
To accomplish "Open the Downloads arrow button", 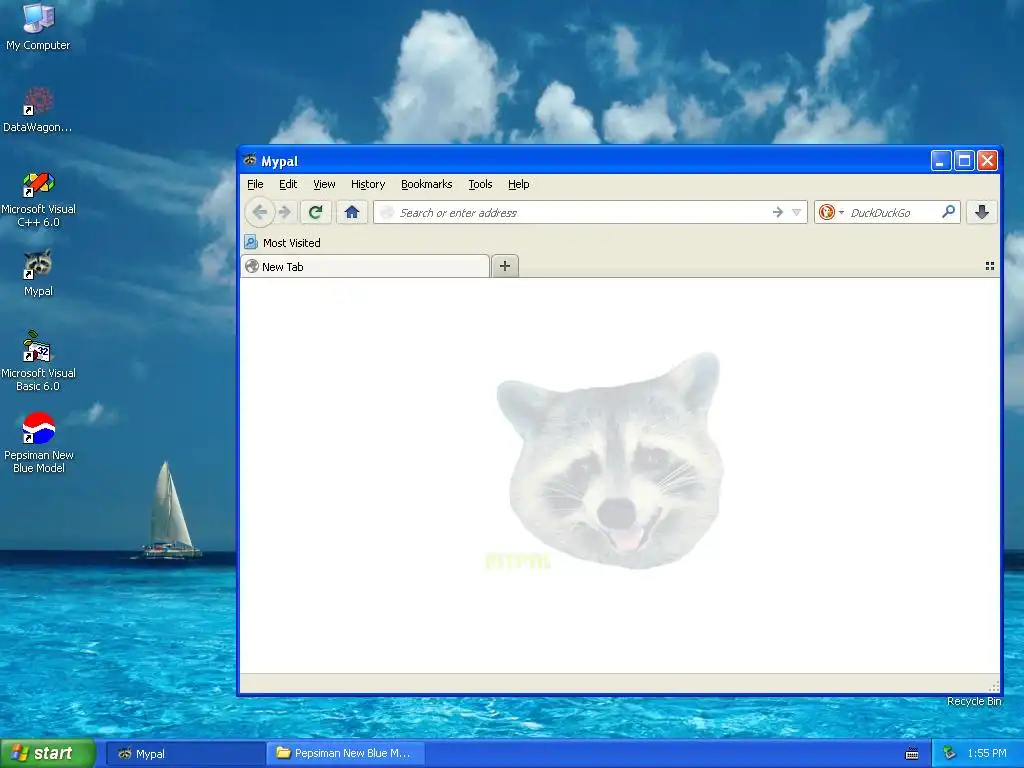I will point(982,212).
